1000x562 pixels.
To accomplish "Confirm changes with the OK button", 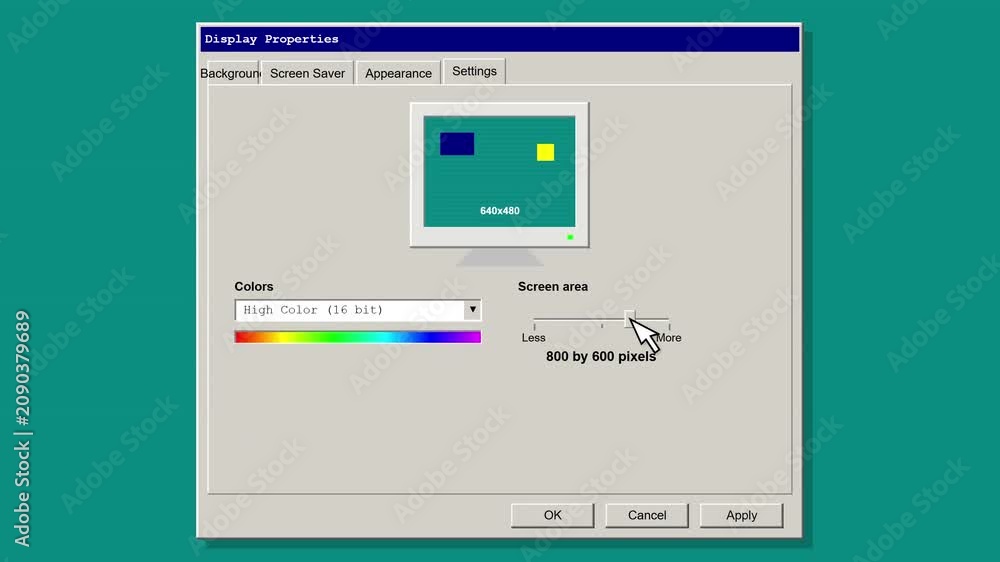I will [552, 515].
